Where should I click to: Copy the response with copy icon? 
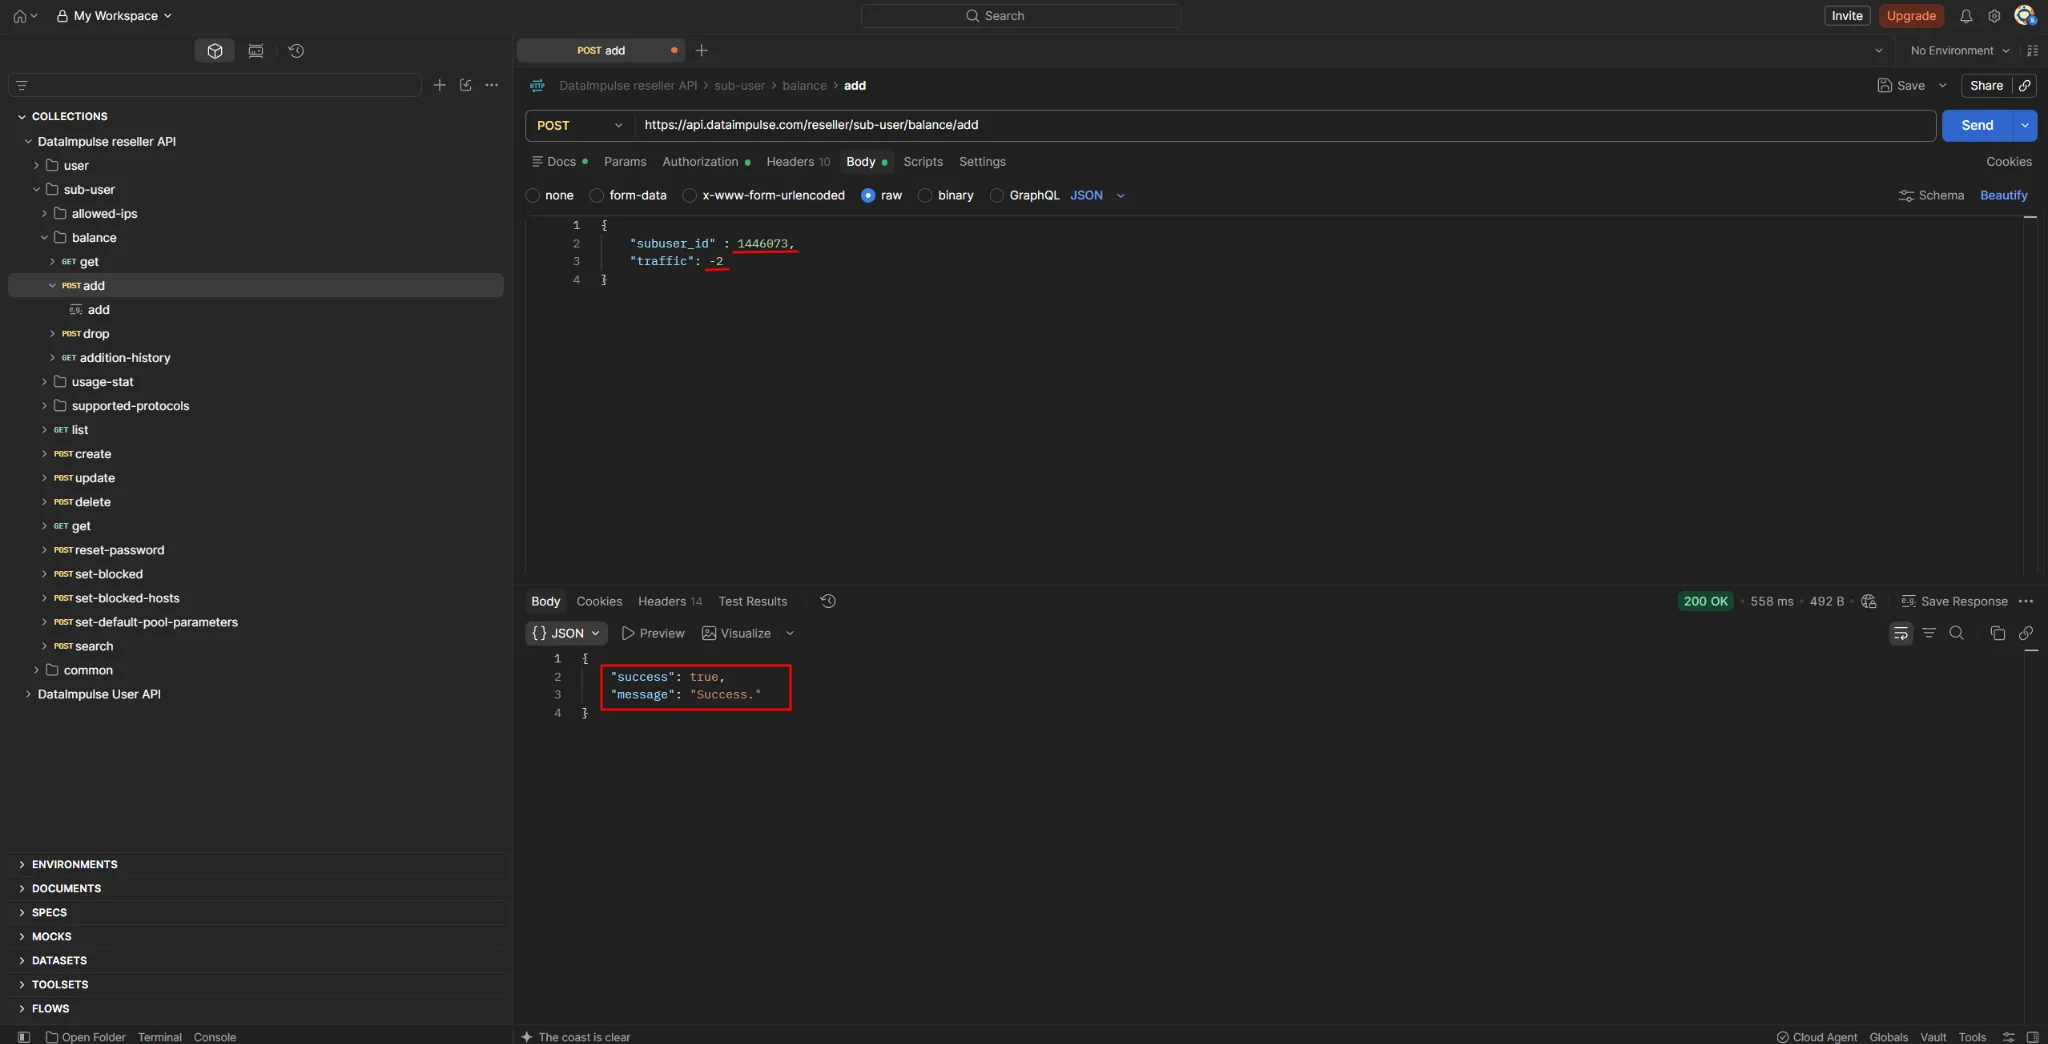coord(1997,633)
